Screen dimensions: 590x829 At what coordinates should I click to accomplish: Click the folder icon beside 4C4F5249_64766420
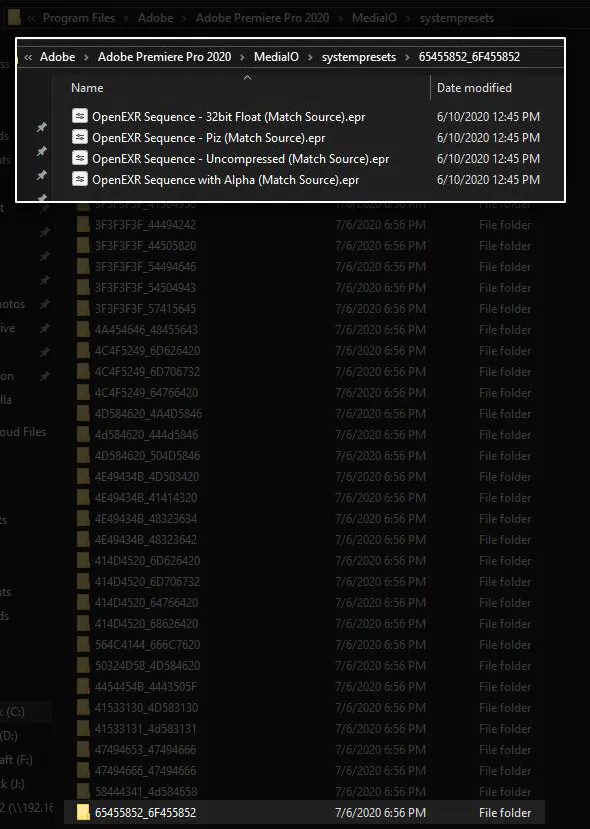83,392
